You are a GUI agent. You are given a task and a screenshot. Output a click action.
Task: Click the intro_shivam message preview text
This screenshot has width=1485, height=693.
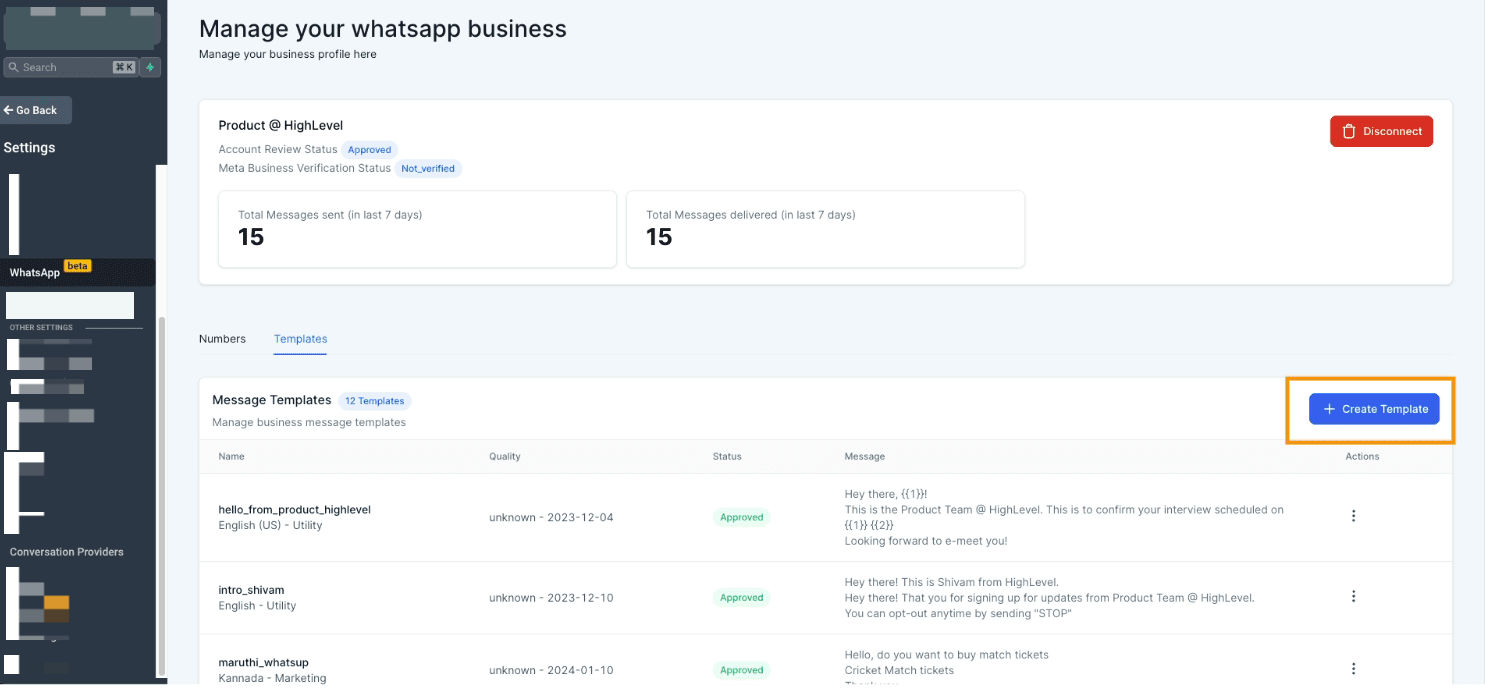pos(1049,598)
